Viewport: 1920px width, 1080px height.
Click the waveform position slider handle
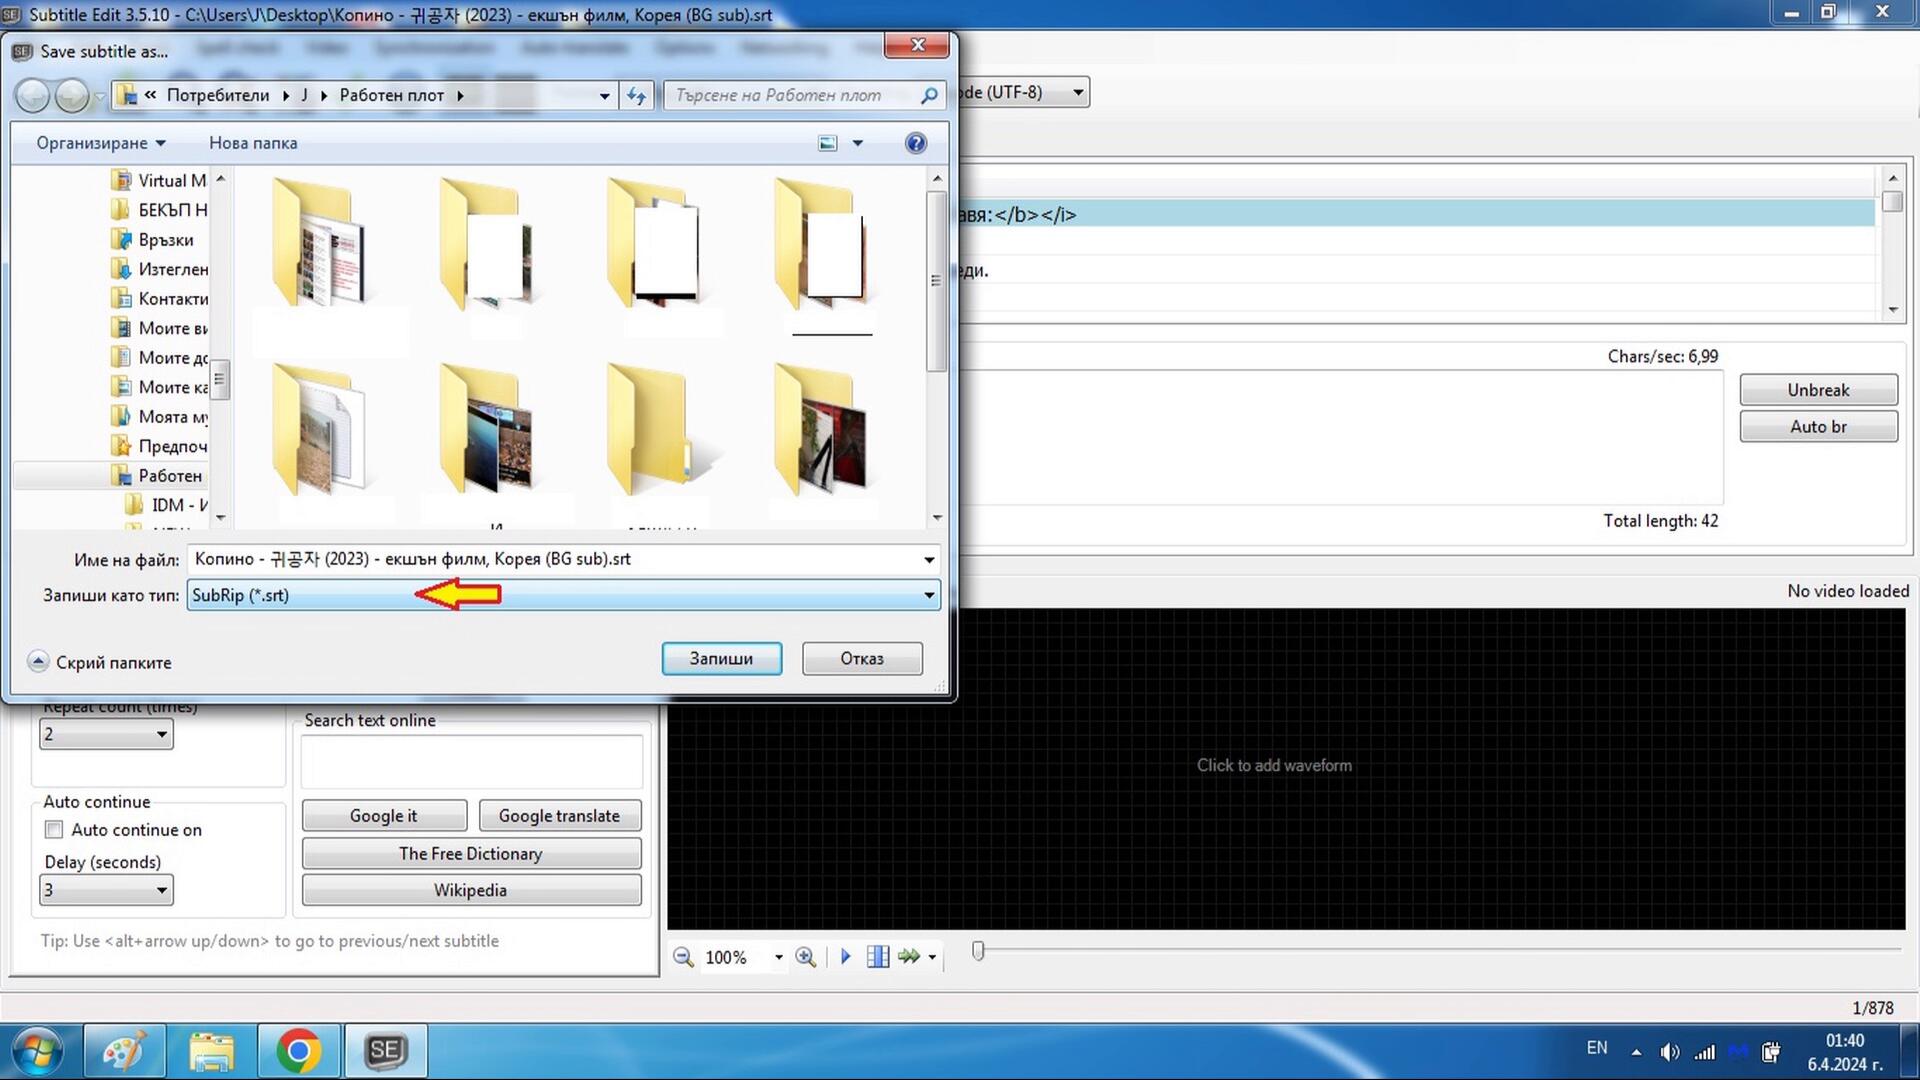point(978,951)
